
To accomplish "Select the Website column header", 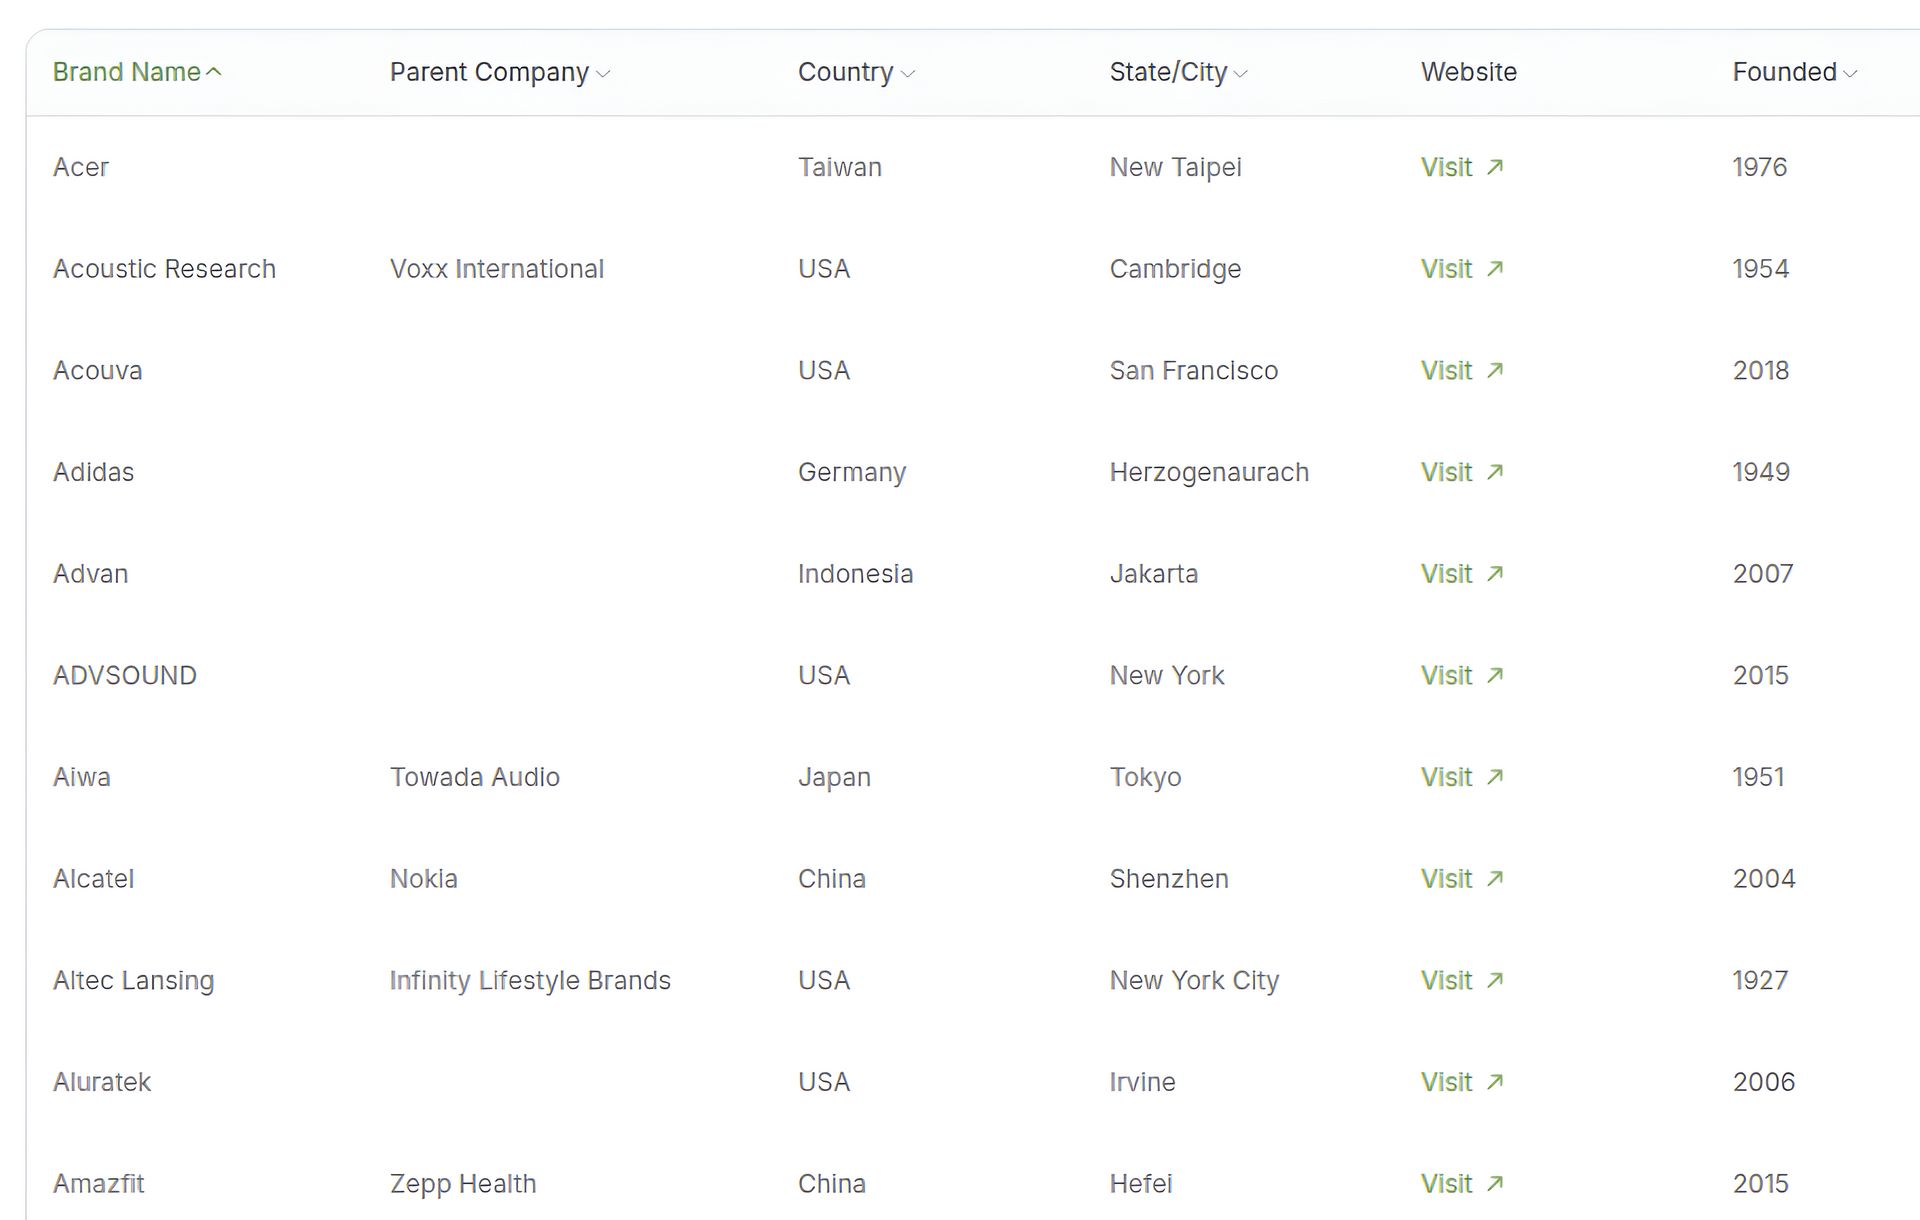I will [1469, 72].
